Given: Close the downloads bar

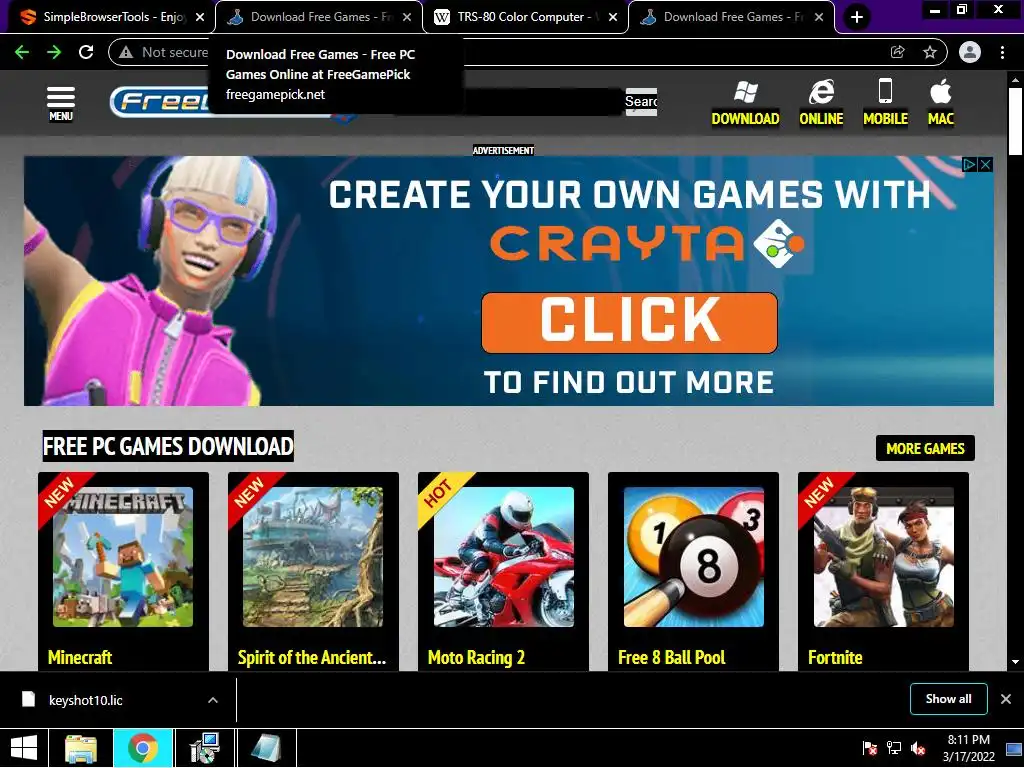Looking at the screenshot, I should (x=1006, y=699).
